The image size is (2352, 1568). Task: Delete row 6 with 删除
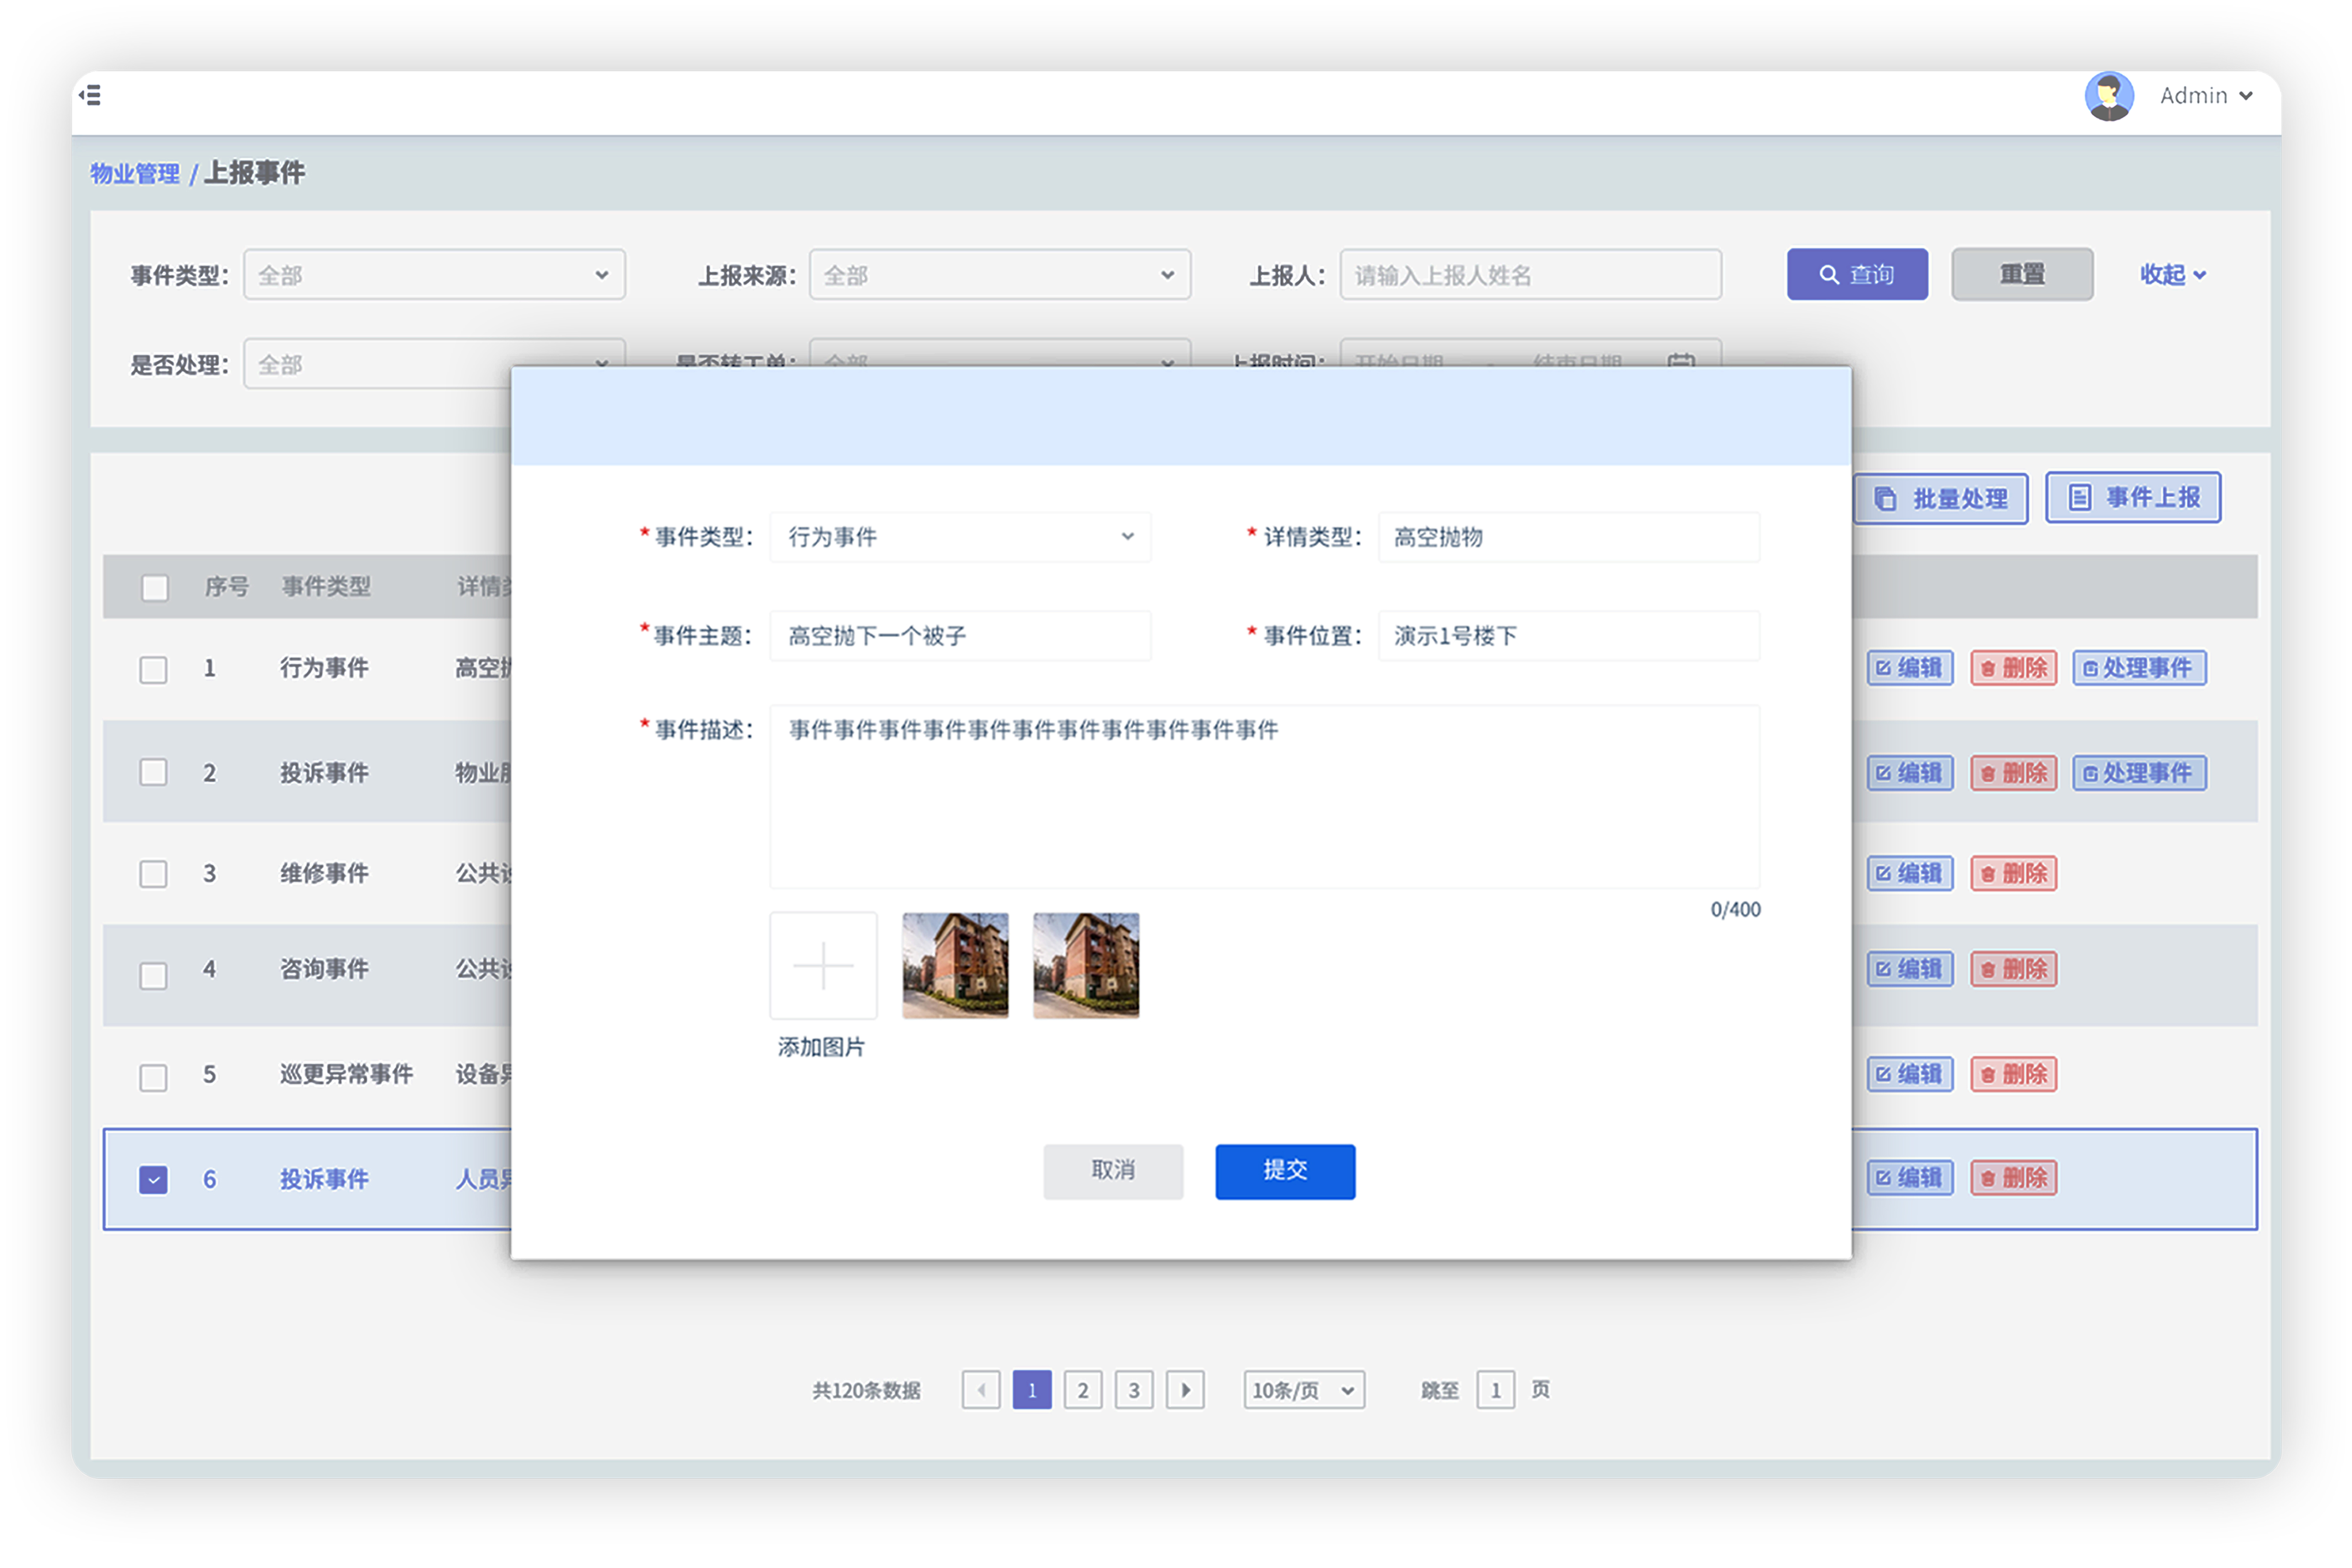2014,1178
